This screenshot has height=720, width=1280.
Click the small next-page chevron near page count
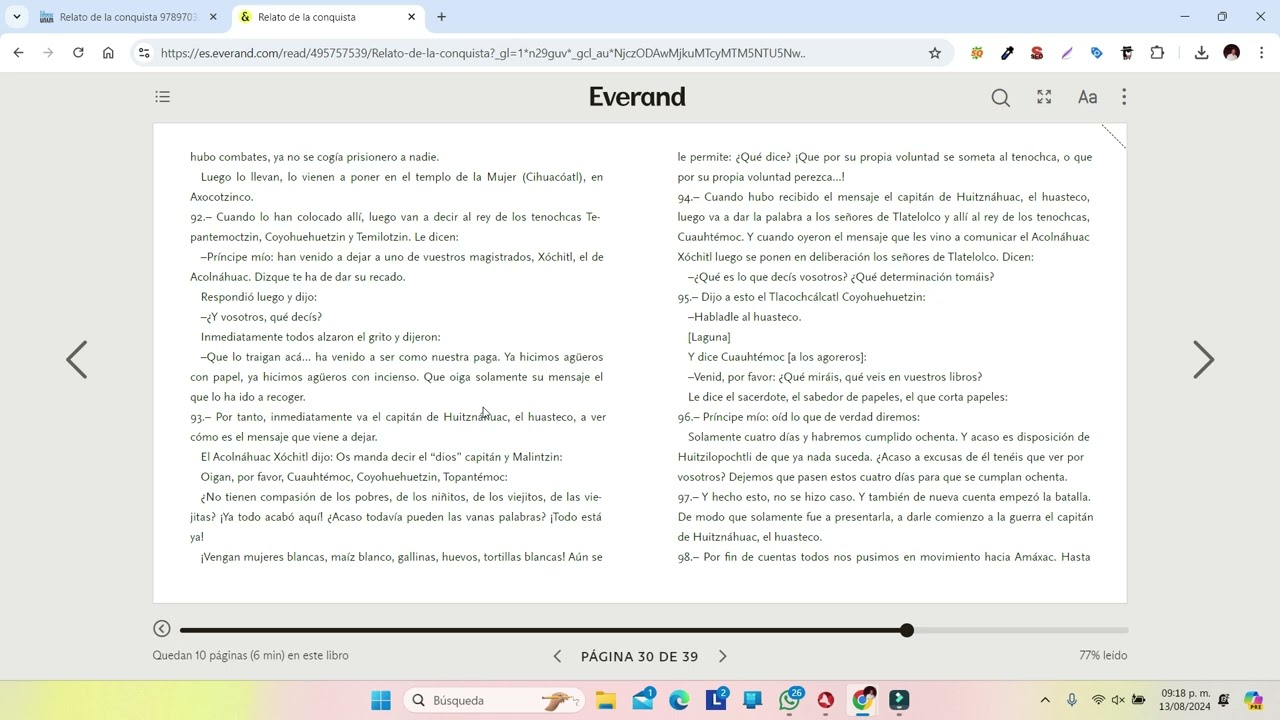pyautogui.click(x=723, y=656)
